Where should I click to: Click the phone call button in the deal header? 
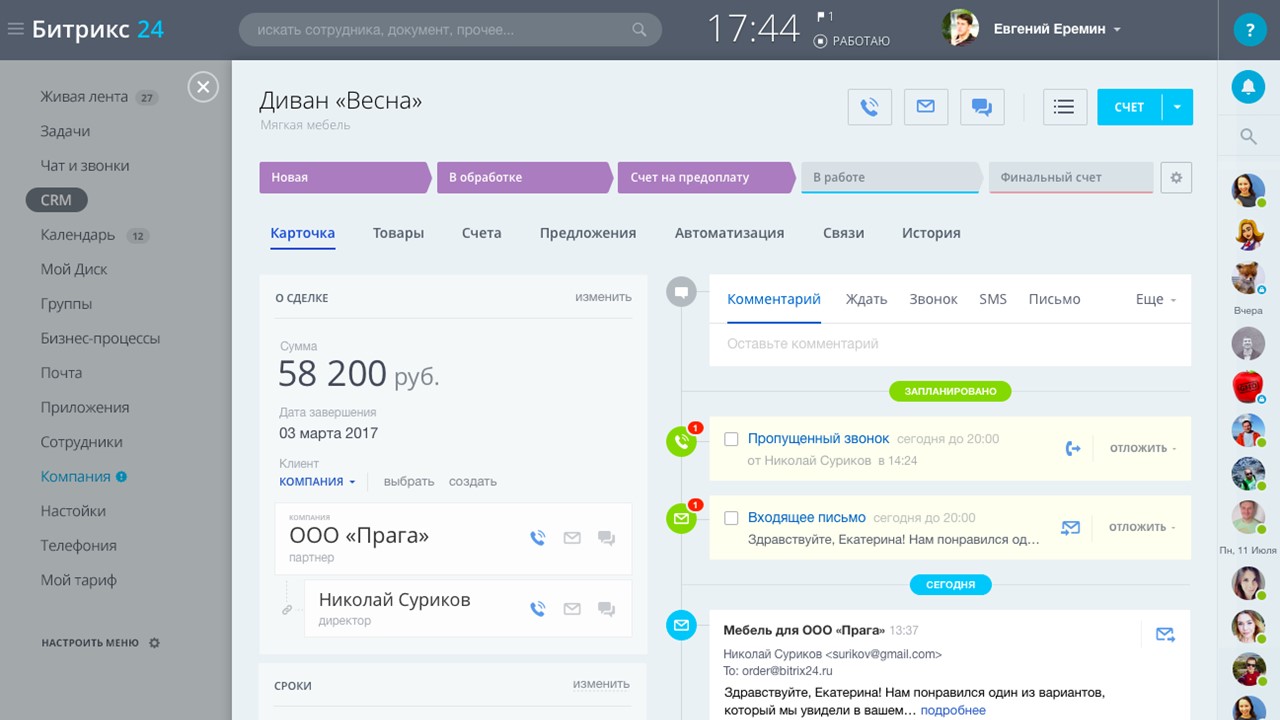pos(869,107)
